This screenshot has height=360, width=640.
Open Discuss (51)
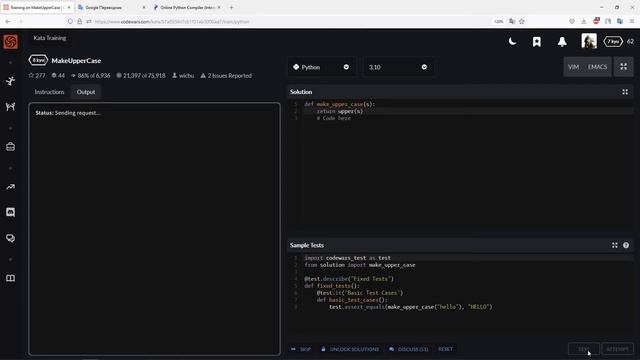tap(409, 349)
